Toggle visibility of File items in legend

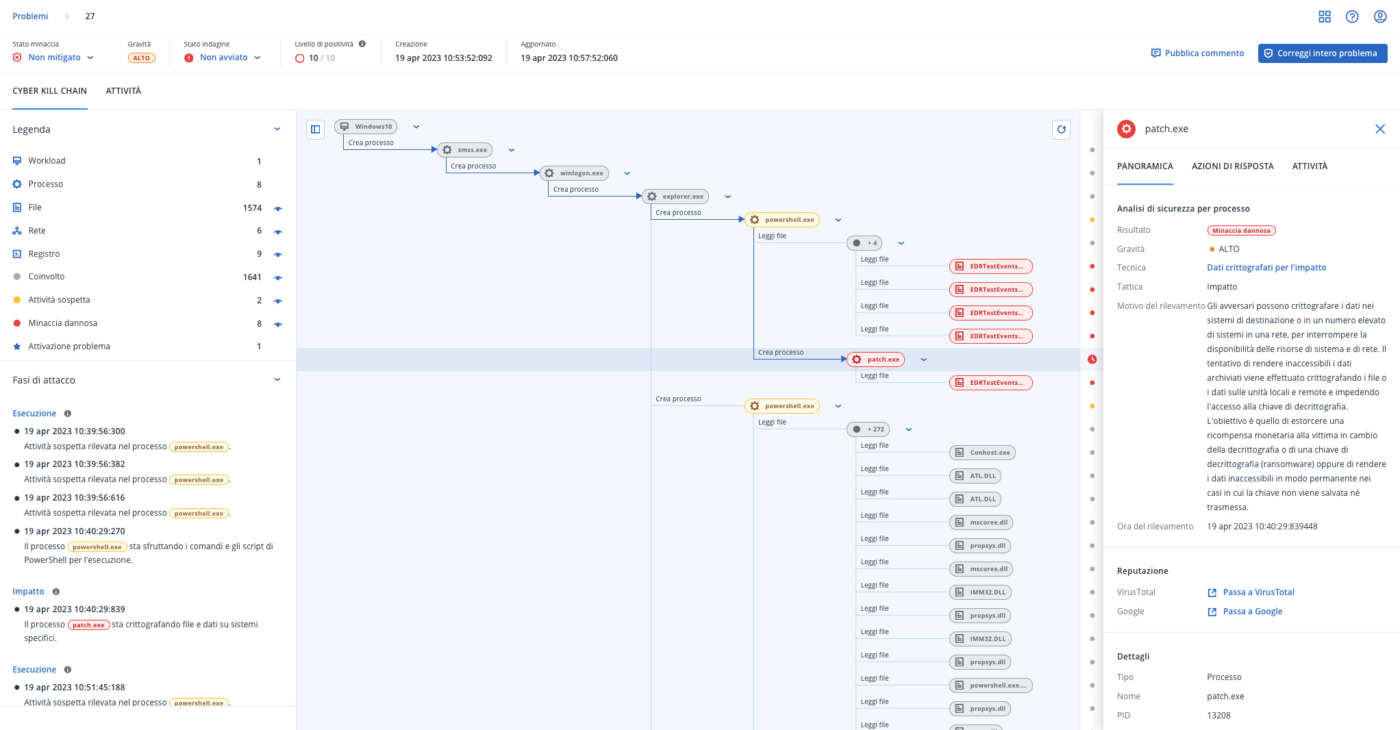click(x=279, y=208)
